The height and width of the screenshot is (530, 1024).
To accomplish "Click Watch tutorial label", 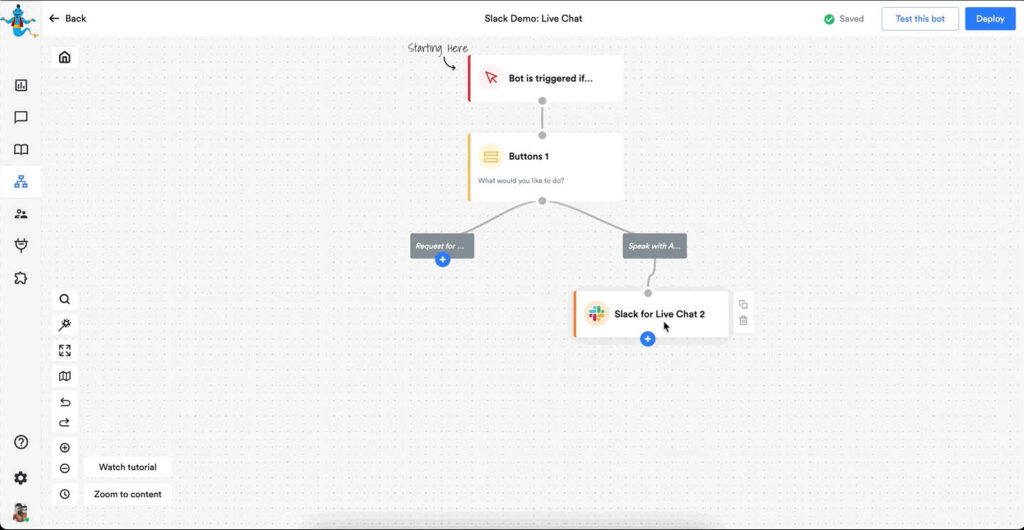I will pos(127,467).
